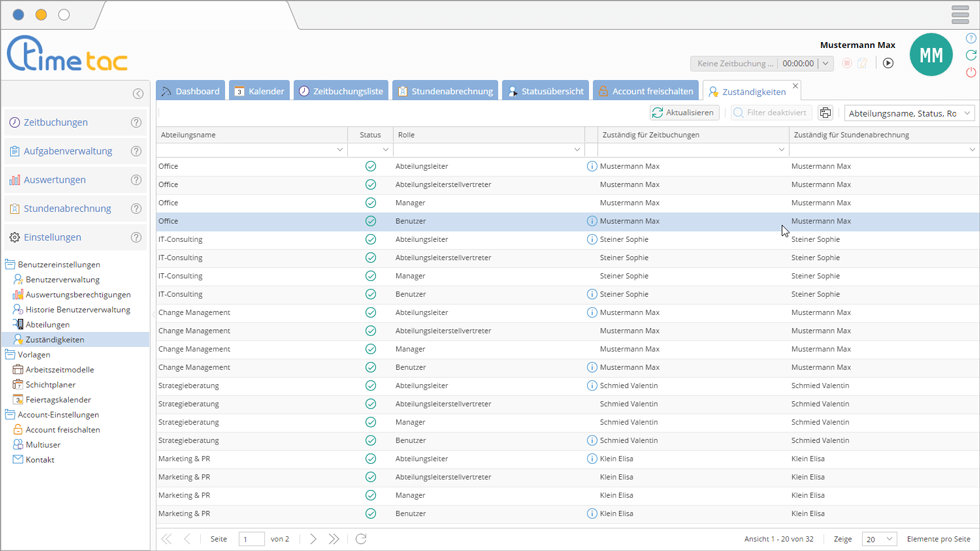The height and width of the screenshot is (551, 980).
Task: Open the column selector dropdown Abteilungsname, Status
Action: click(909, 113)
